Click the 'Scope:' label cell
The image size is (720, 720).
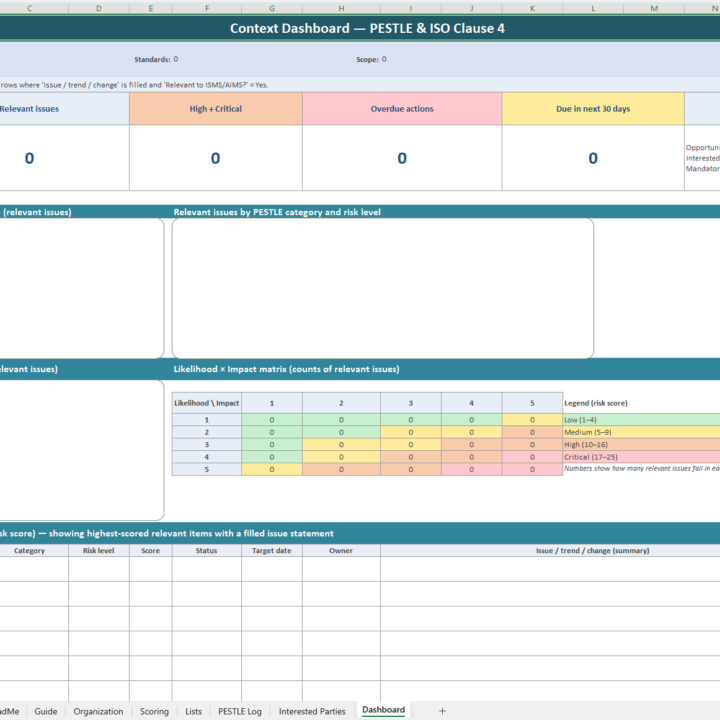click(x=367, y=59)
